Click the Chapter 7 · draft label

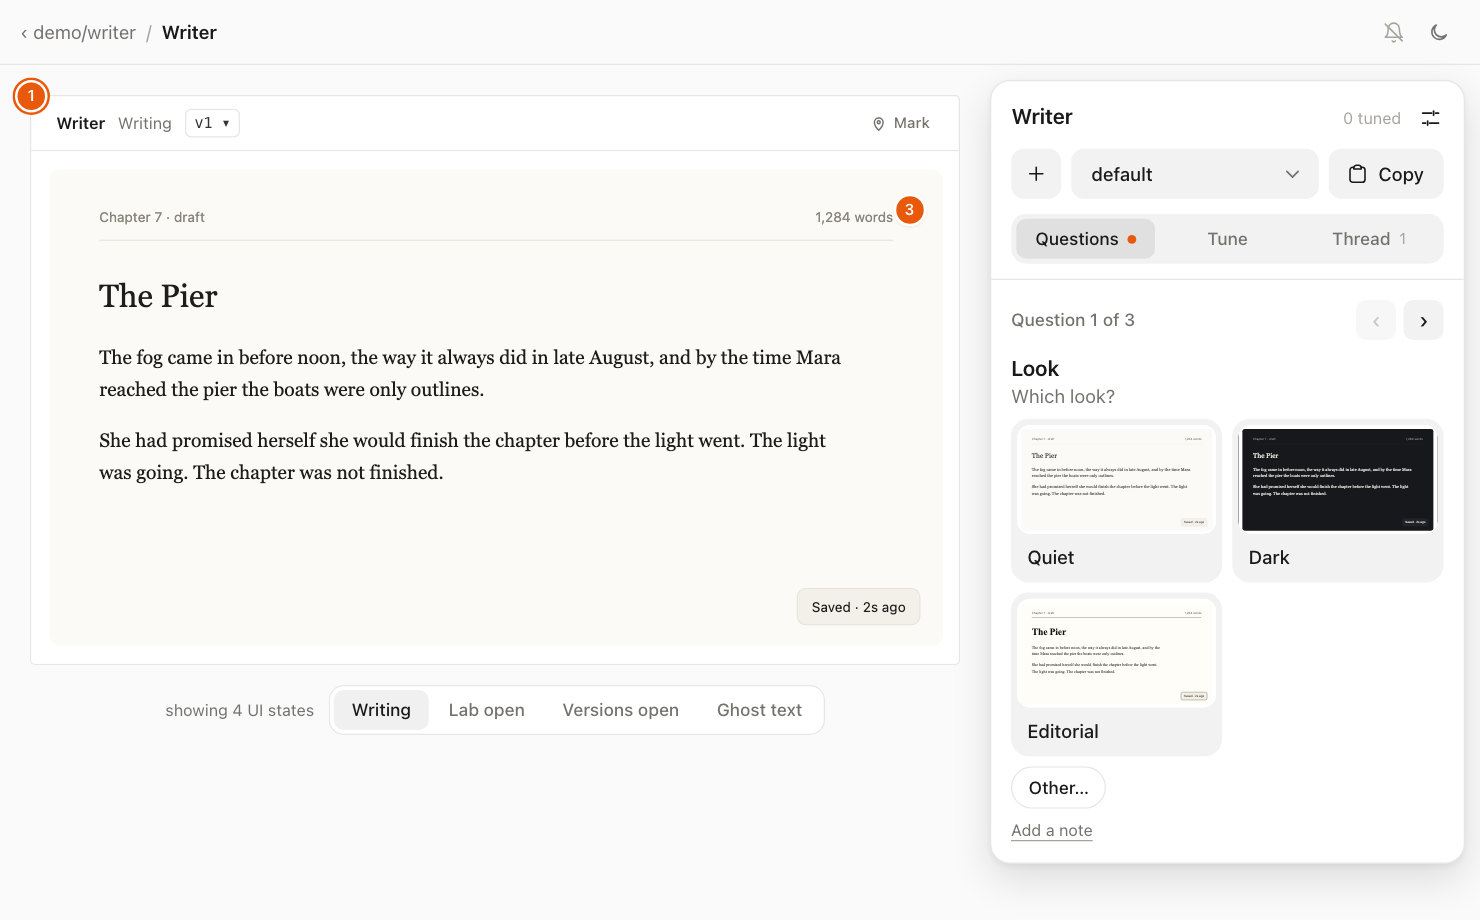(152, 217)
